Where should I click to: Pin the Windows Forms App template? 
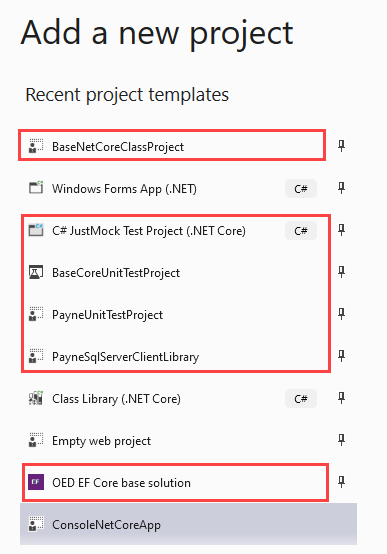click(x=341, y=188)
